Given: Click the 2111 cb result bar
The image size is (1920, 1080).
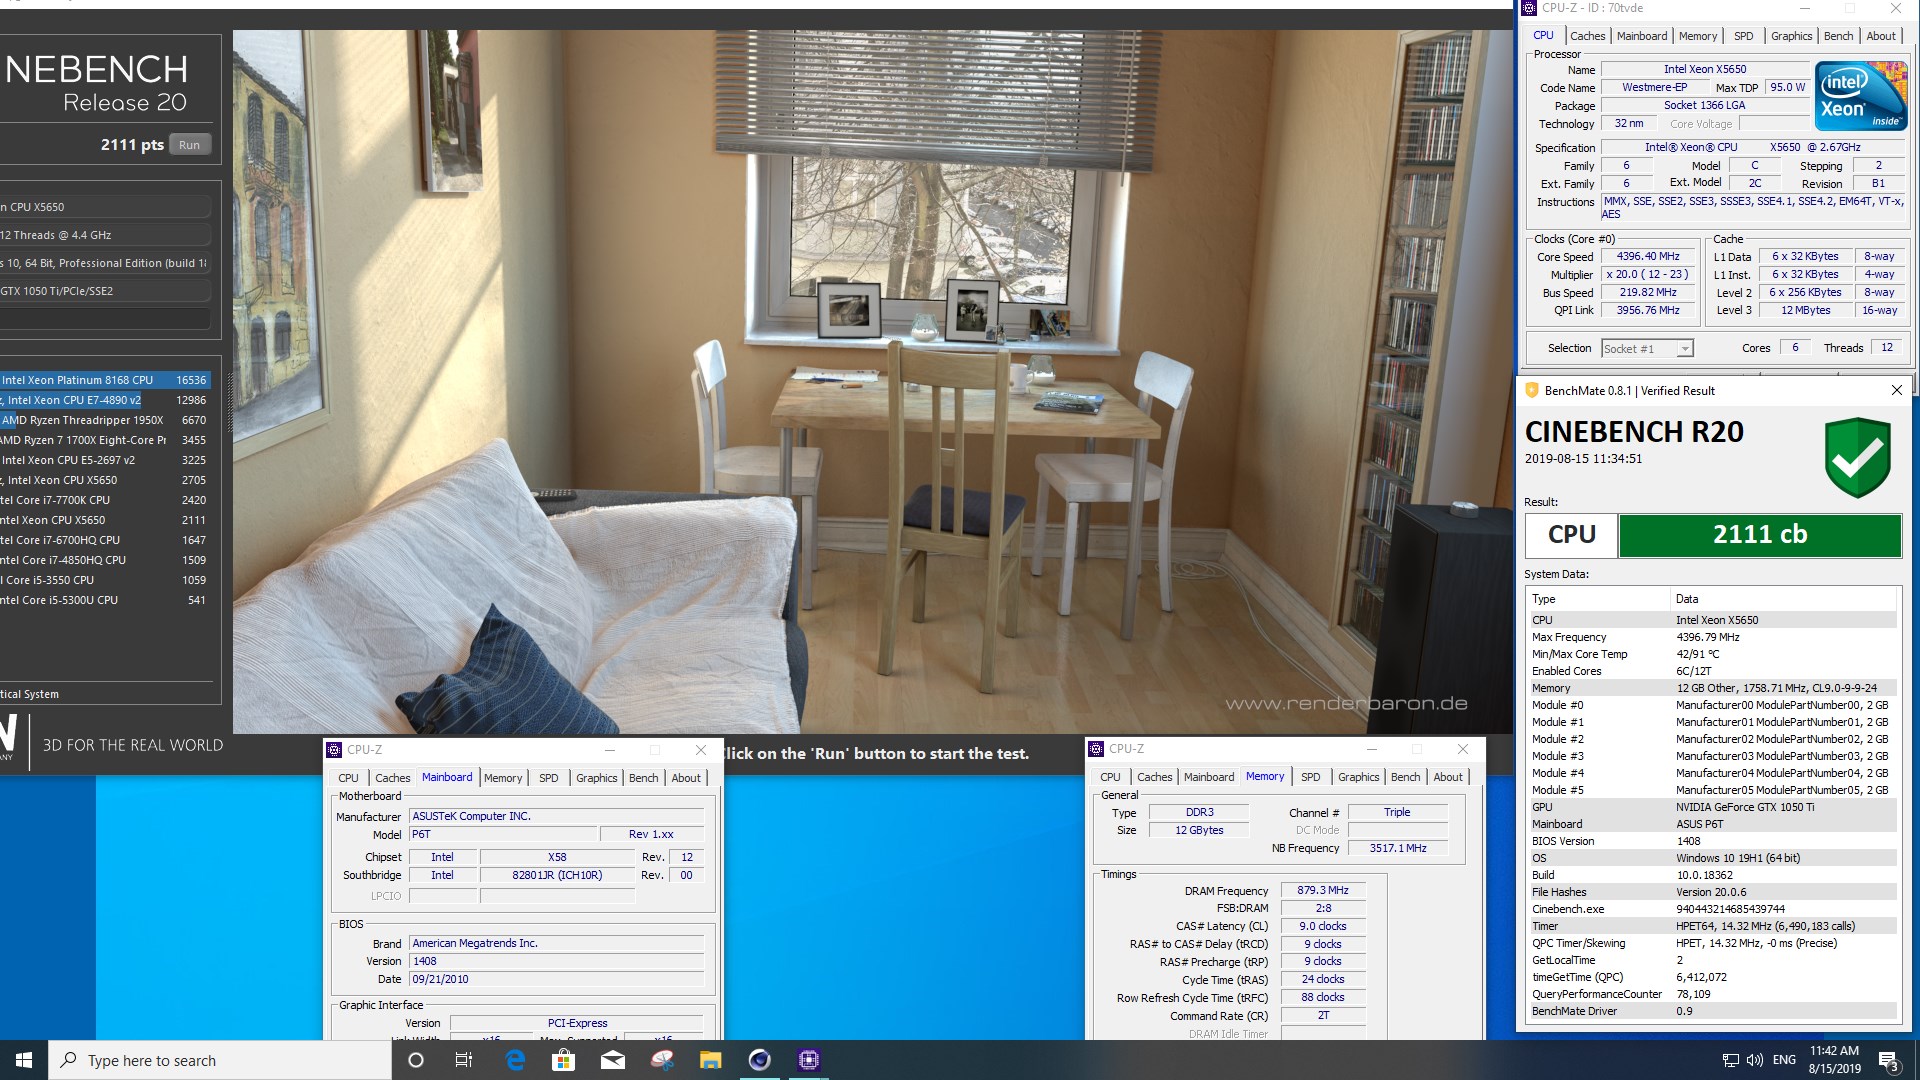Looking at the screenshot, I should 1760,535.
